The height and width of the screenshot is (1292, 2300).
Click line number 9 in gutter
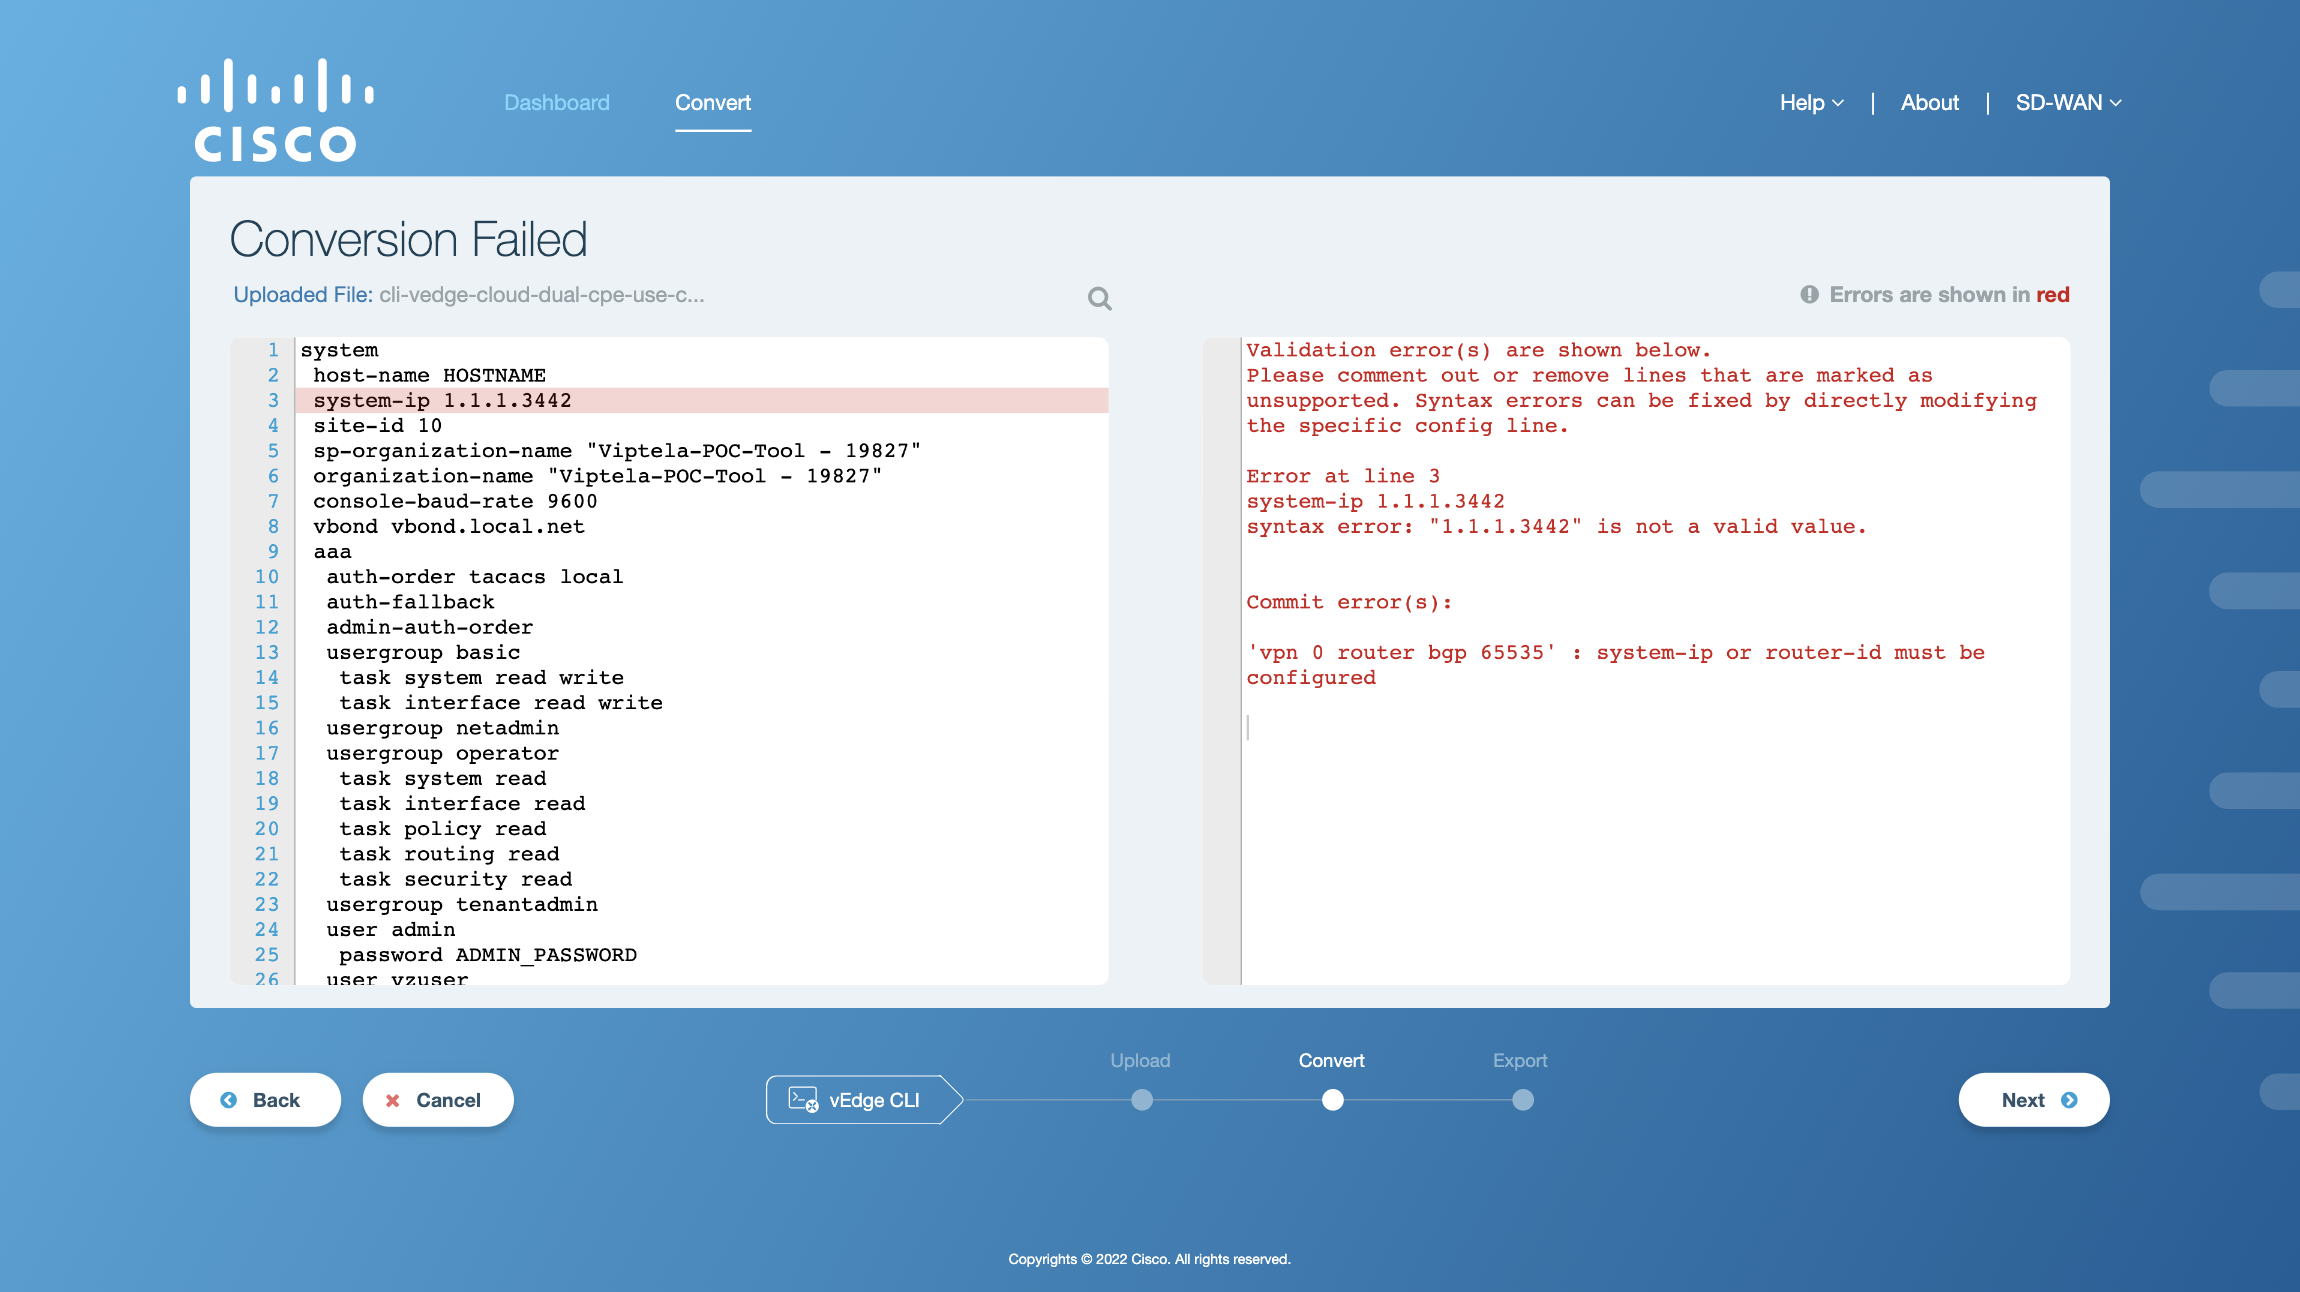(272, 551)
